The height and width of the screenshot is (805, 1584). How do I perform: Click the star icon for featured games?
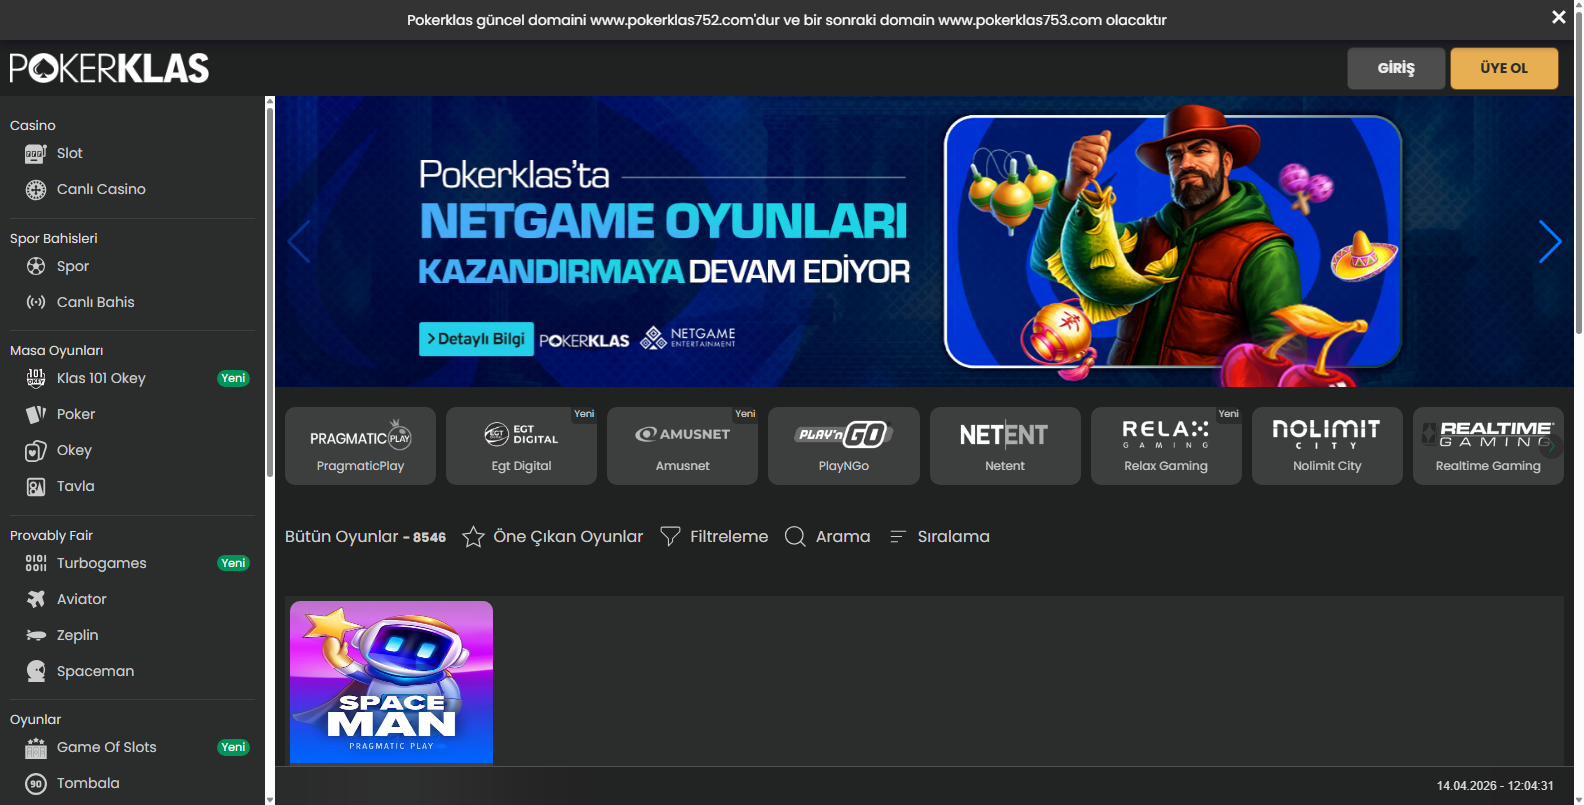point(473,537)
